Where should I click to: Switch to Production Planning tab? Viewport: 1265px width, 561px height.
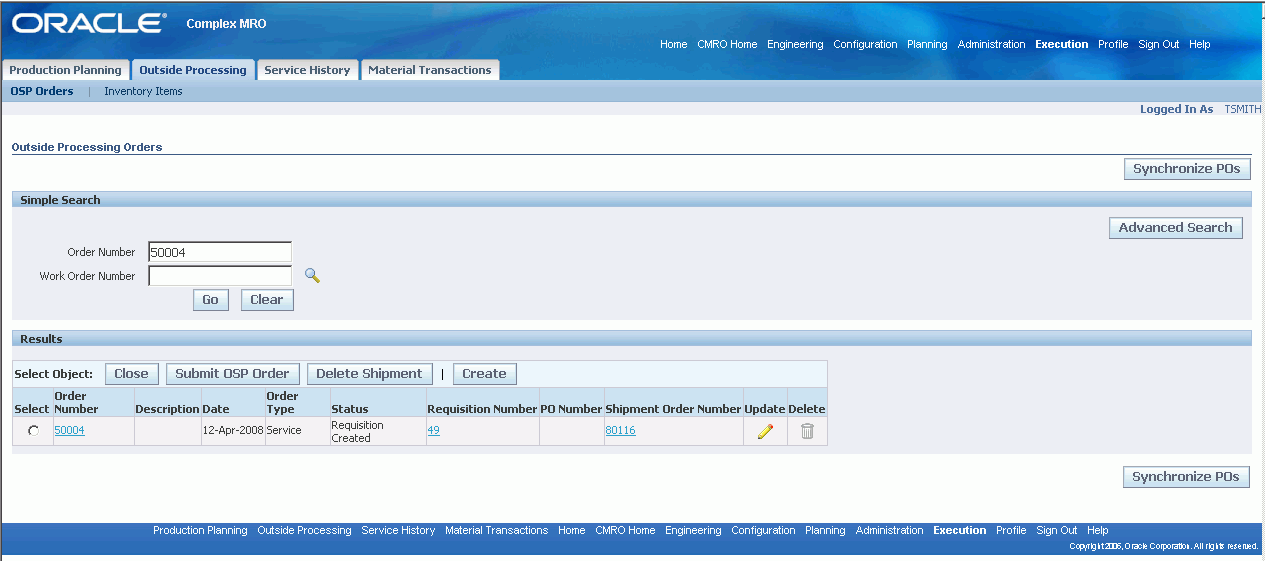[66, 70]
